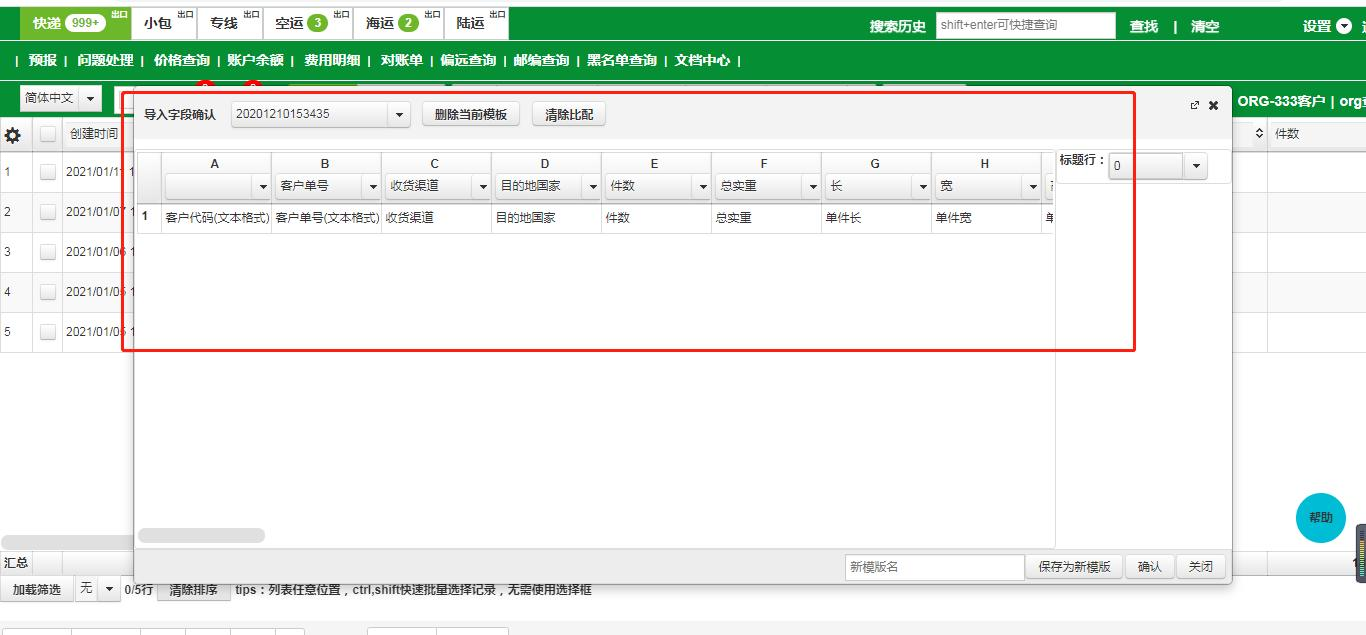The width and height of the screenshot is (1366, 635).
Task: Open the 简体中文 language dropdown
Action: pos(91,98)
